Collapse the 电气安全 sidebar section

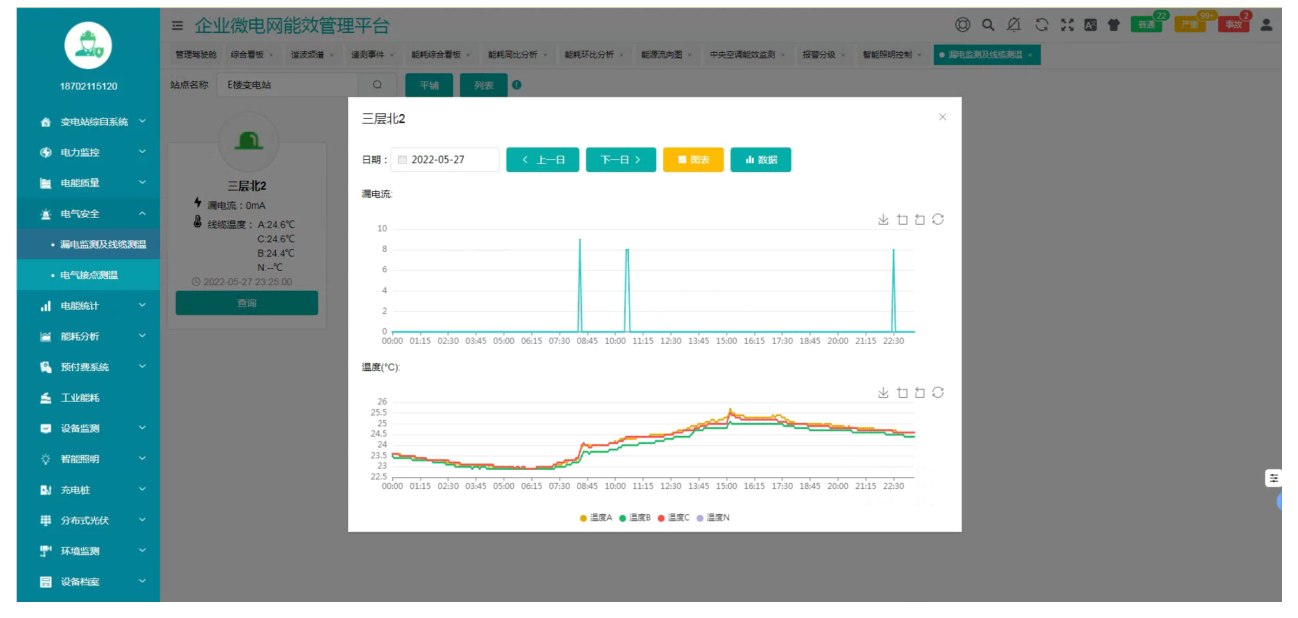(88, 214)
